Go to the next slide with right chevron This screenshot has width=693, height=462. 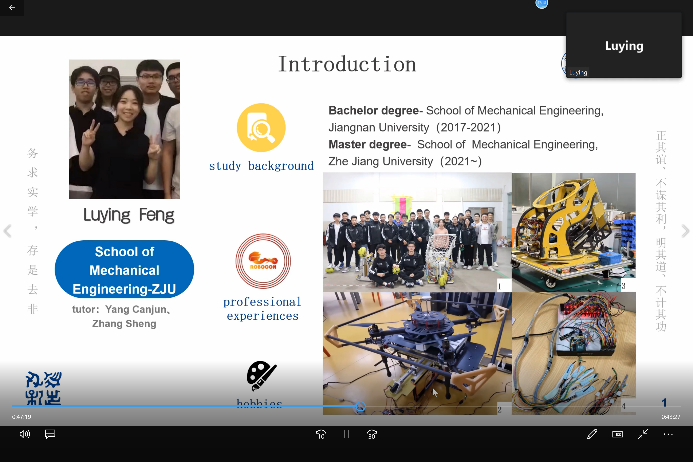tap(685, 231)
